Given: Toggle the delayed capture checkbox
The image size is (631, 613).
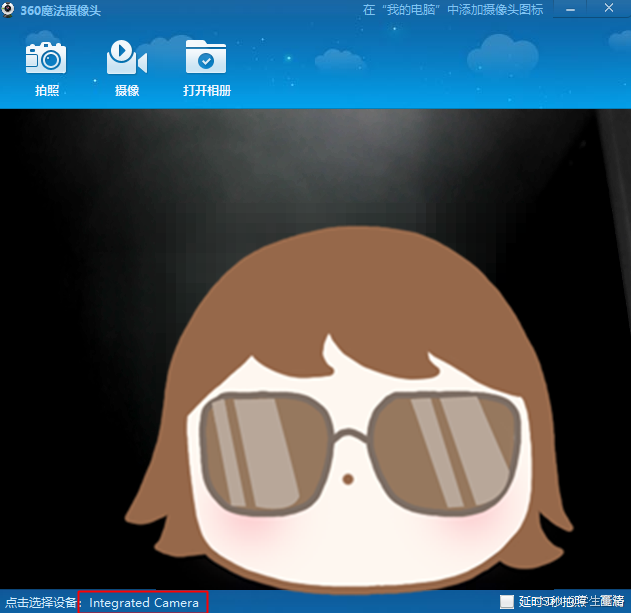Looking at the screenshot, I should click(507, 602).
